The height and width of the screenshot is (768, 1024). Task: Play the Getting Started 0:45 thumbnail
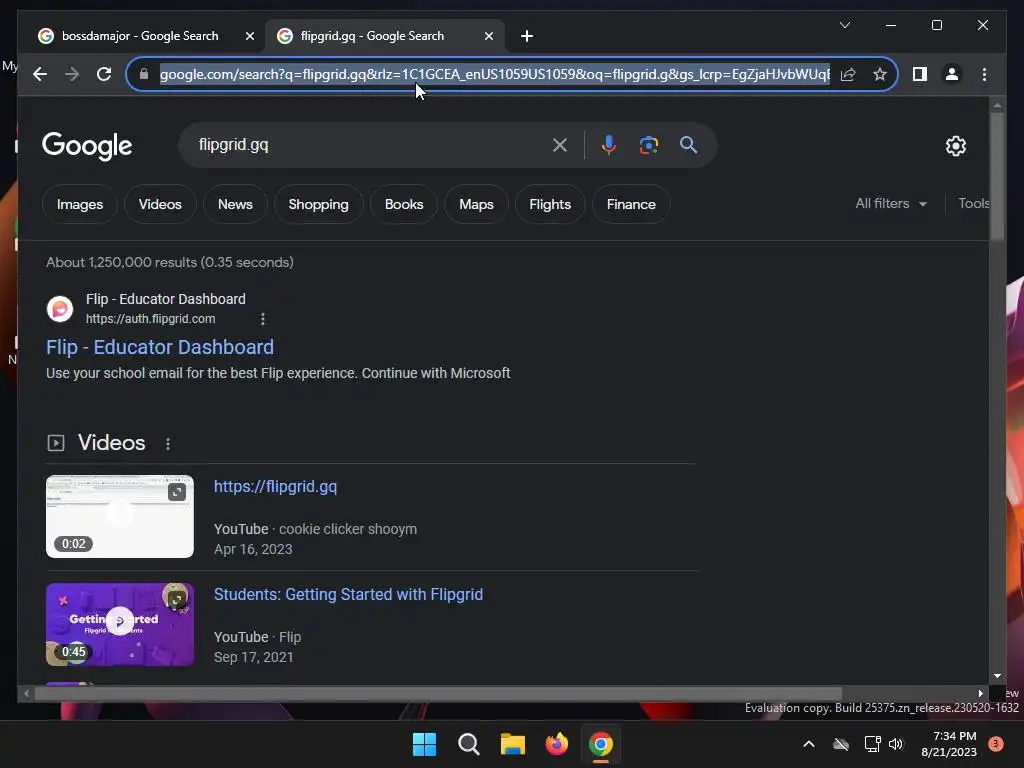point(120,624)
